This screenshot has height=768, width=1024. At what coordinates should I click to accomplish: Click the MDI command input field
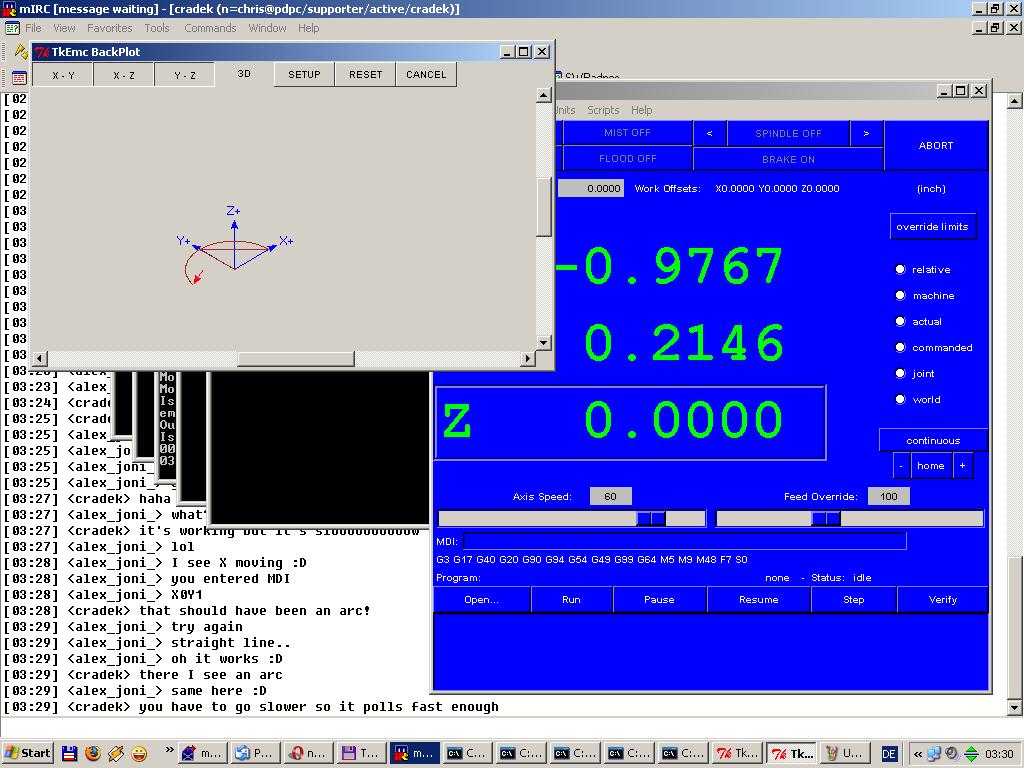tap(684, 541)
